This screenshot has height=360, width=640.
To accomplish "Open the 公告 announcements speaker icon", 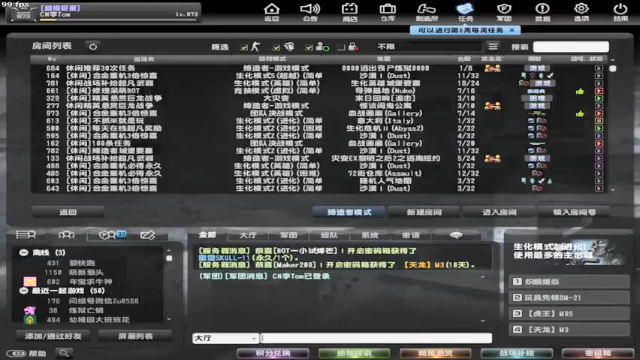I will click(310, 11).
